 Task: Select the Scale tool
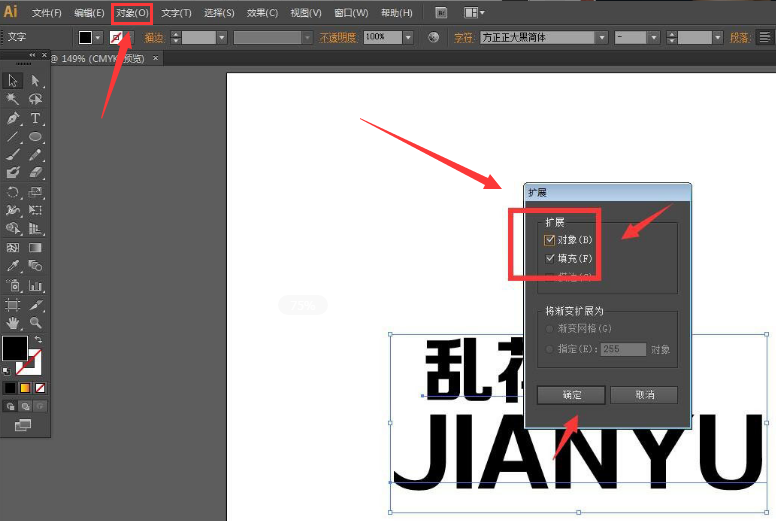pos(35,192)
